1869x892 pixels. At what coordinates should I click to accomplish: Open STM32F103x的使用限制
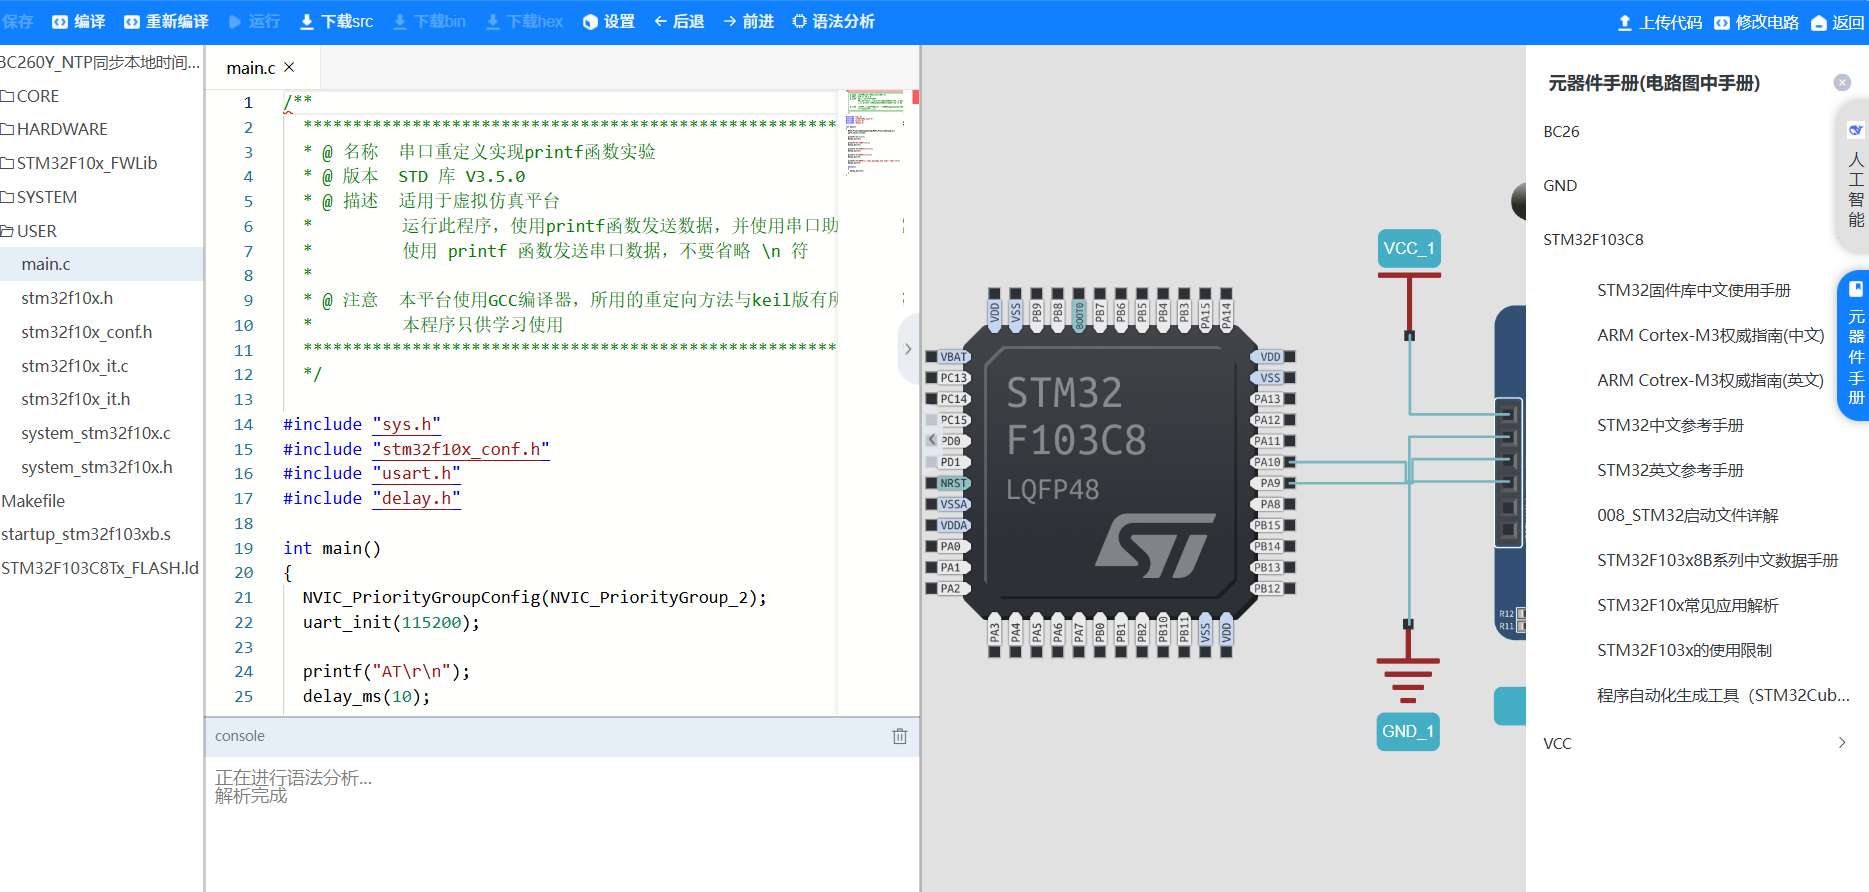point(1684,651)
